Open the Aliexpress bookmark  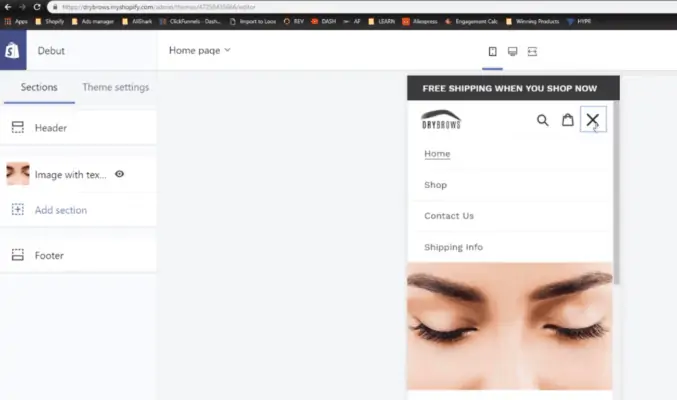point(420,21)
